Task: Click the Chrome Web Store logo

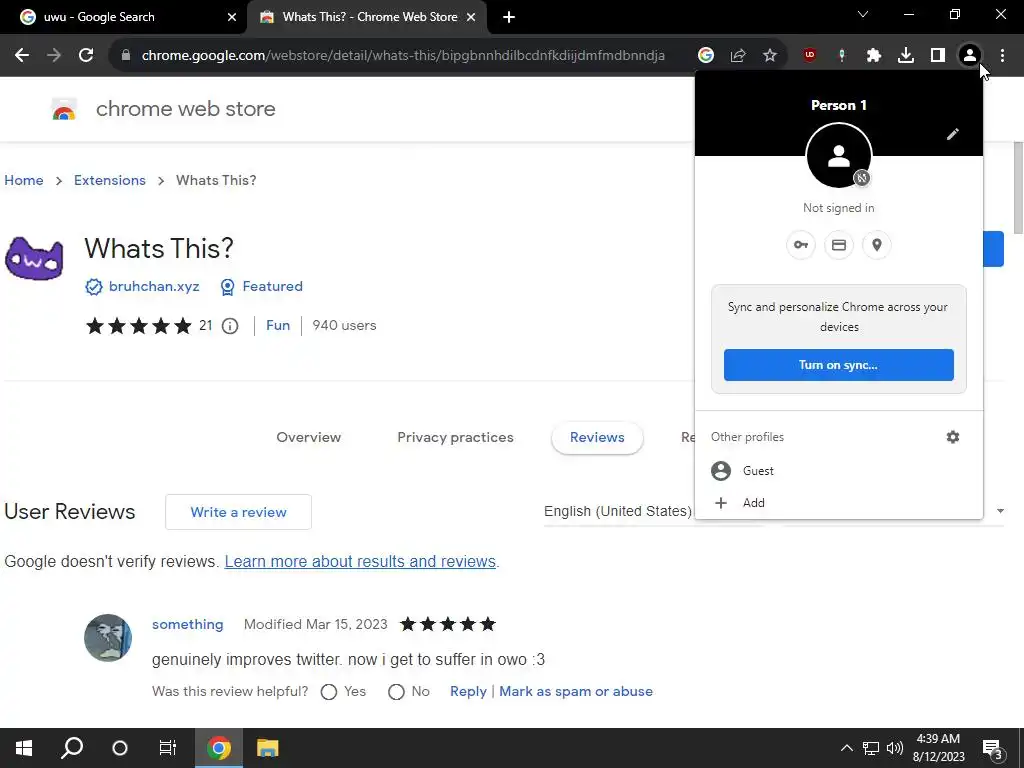Action: (x=64, y=109)
